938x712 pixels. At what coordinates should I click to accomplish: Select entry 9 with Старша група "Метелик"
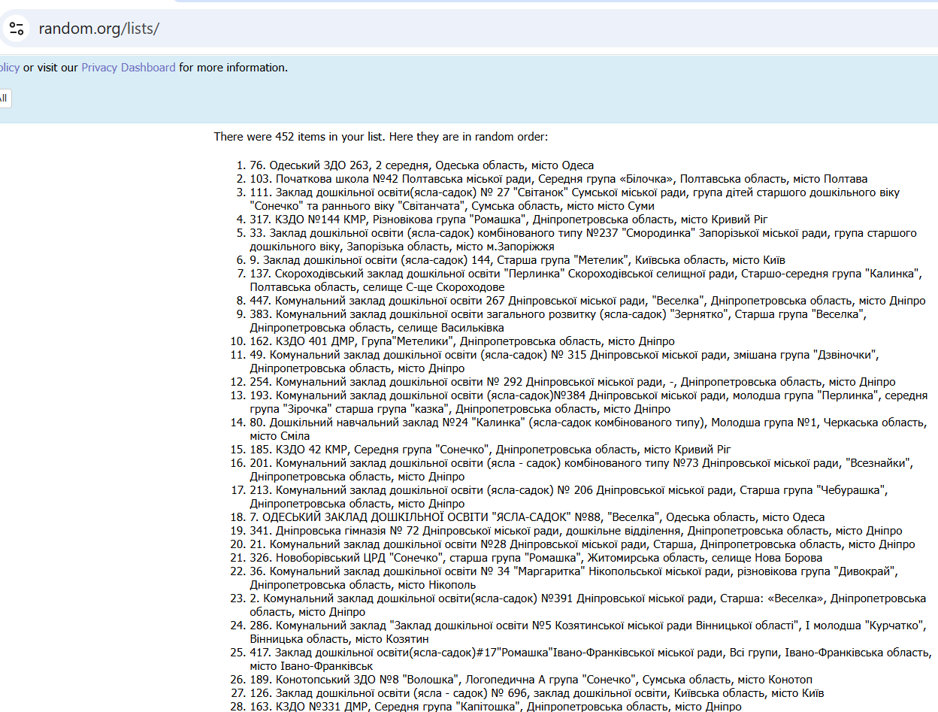click(x=517, y=260)
